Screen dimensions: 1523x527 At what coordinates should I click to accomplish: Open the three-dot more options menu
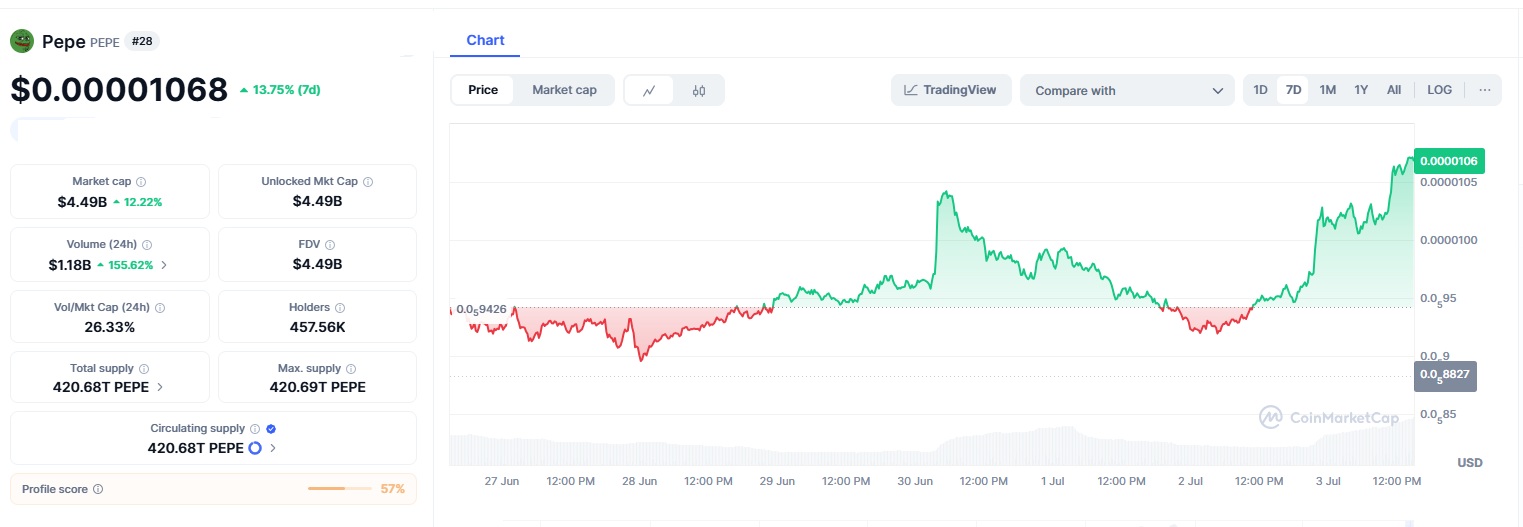[x=1484, y=90]
